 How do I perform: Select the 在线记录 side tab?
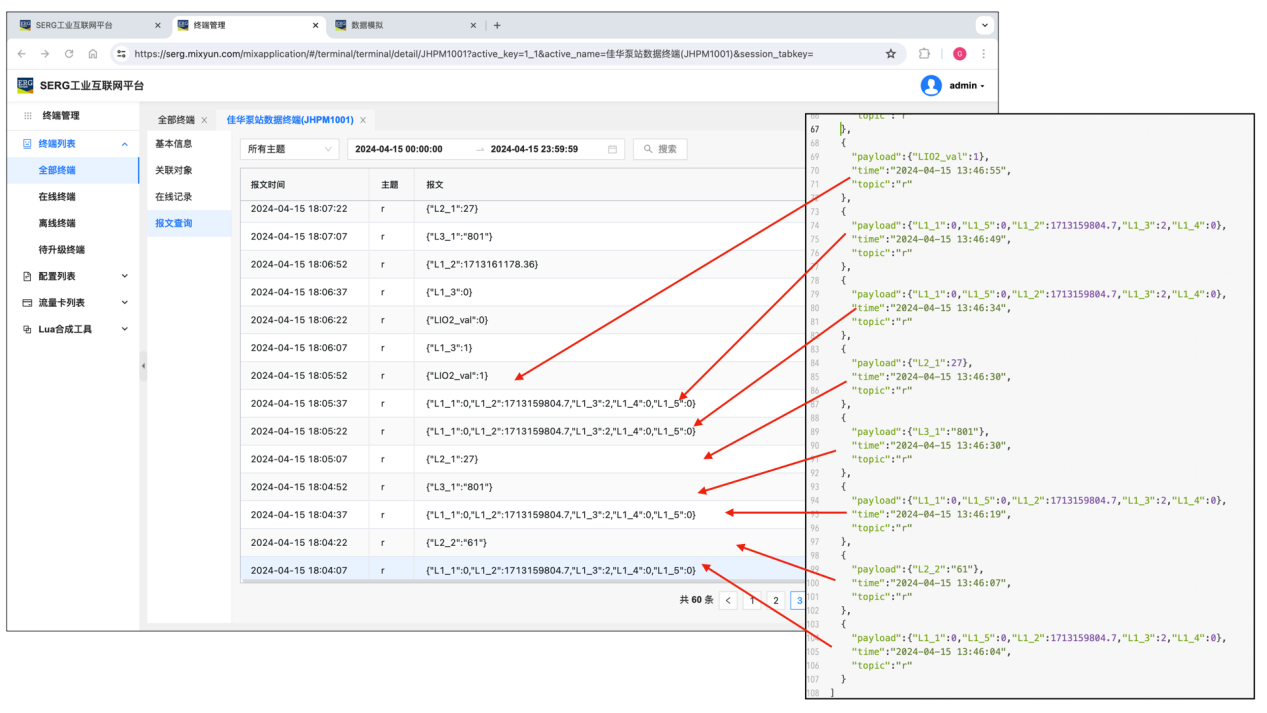tap(174, 197)
